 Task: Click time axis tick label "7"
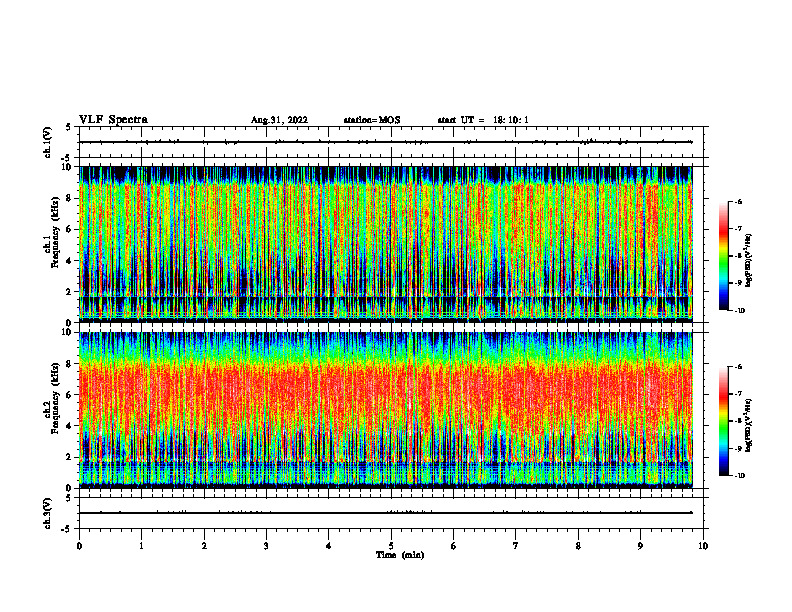click(516, 546)
